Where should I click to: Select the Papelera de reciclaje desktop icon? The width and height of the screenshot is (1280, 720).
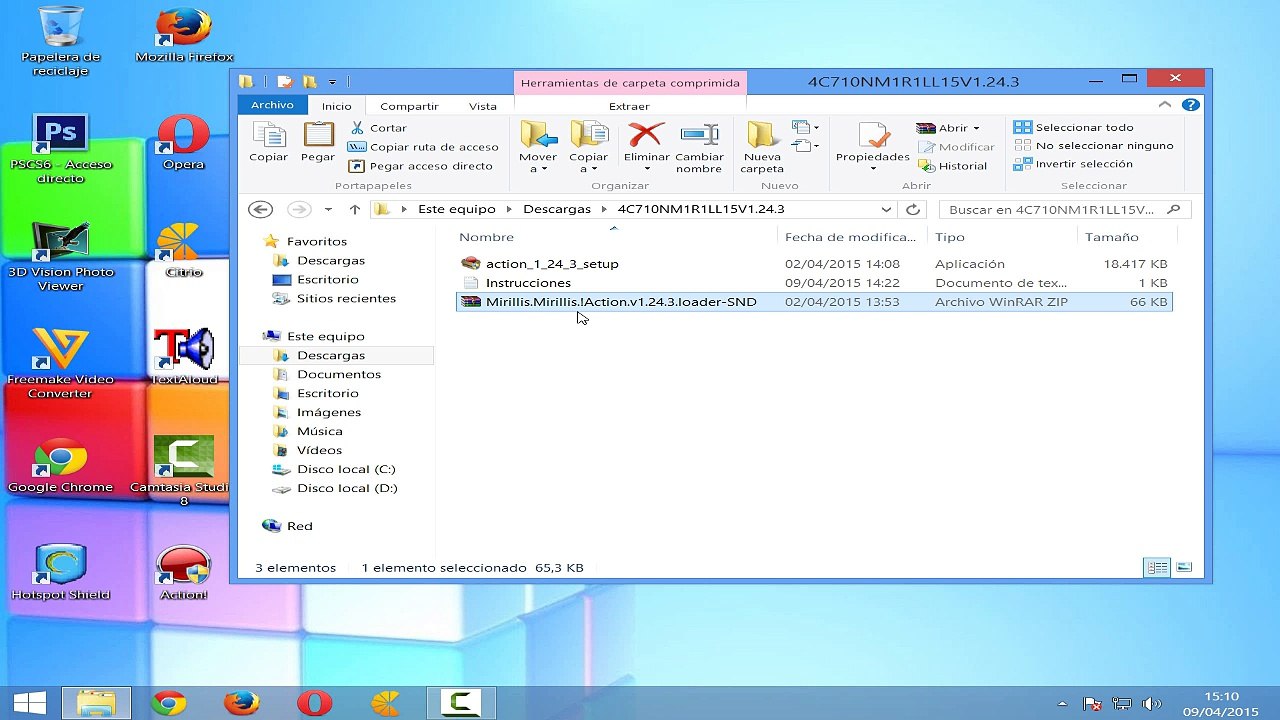point(61,42)
